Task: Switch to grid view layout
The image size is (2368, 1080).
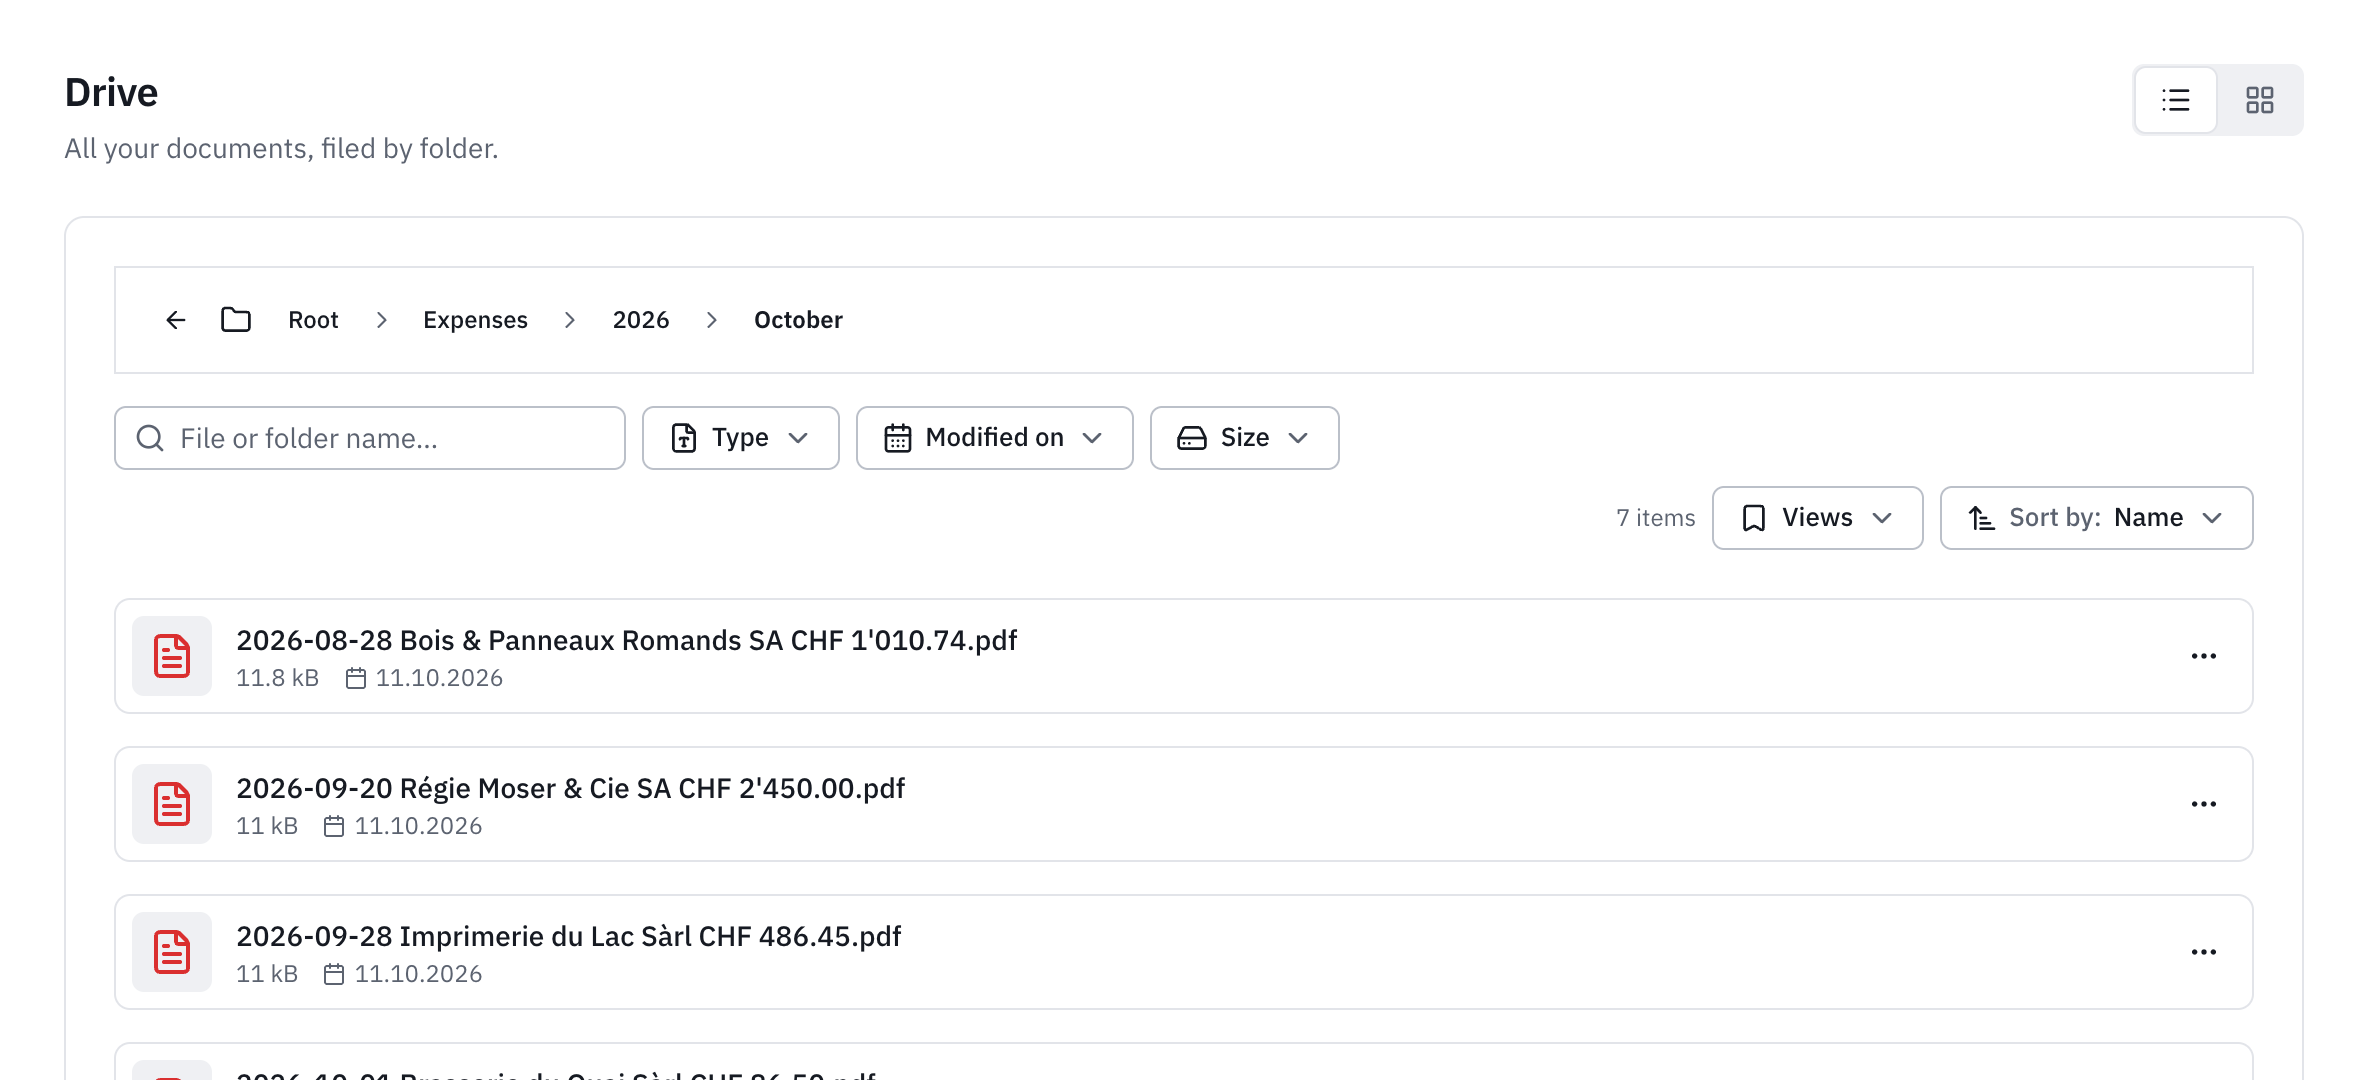Action: 2260,100
